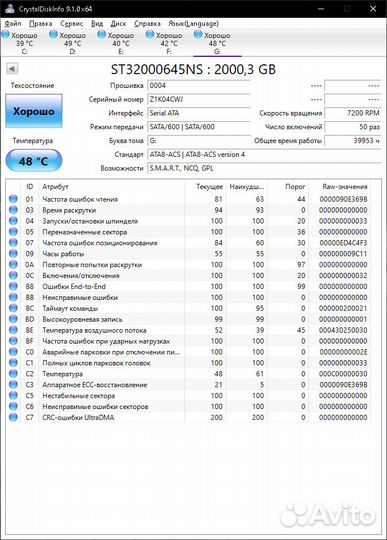Select drive F: 42 °C tab
Screen dimensions: 387x540
[169, 43]
